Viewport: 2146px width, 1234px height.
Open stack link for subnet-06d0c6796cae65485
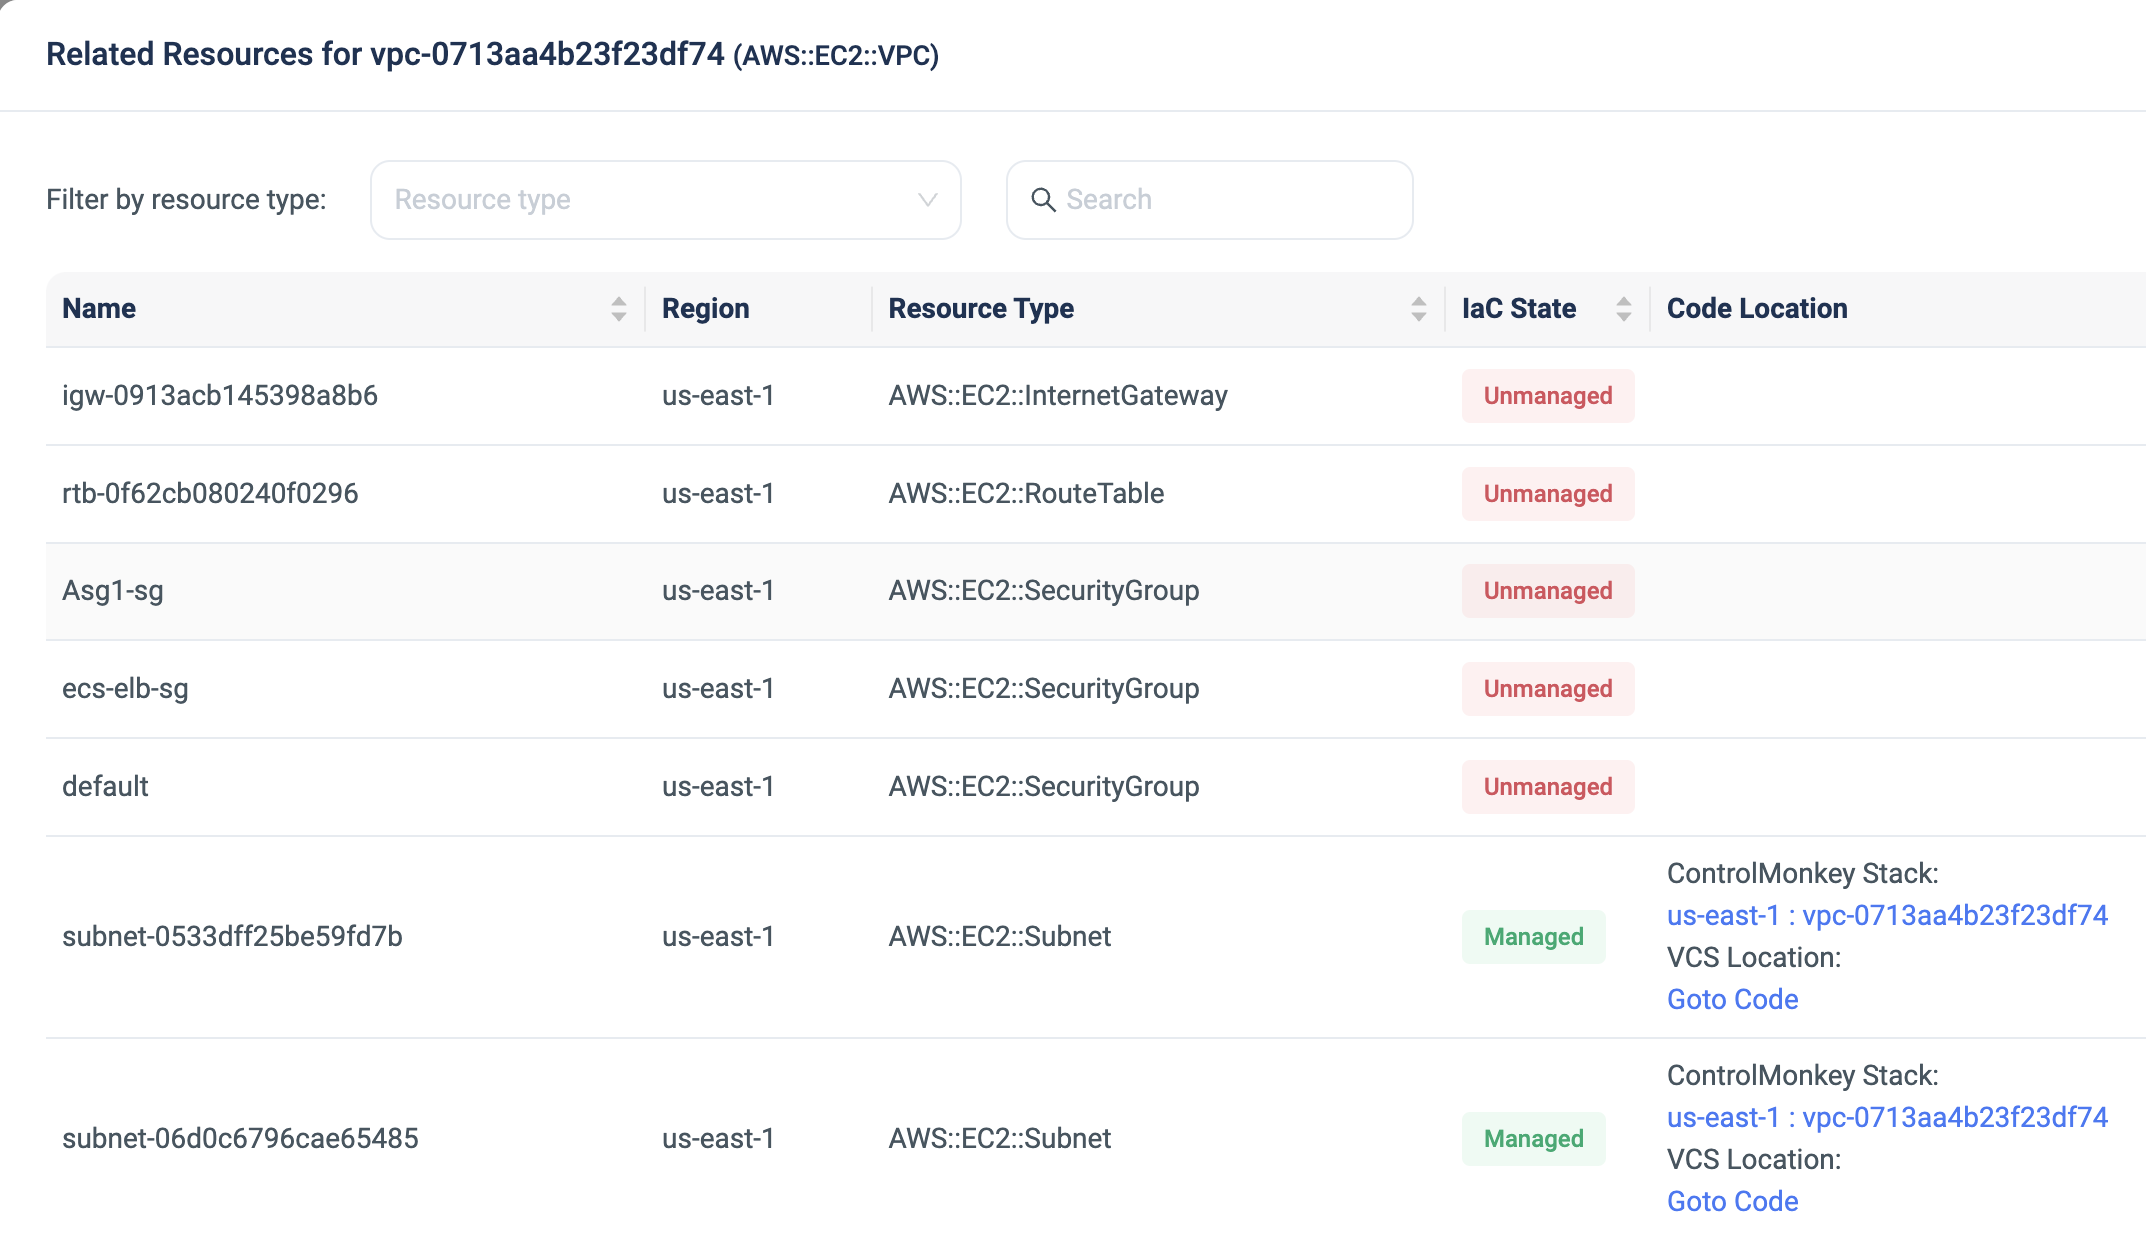tap(1887, 1118)
